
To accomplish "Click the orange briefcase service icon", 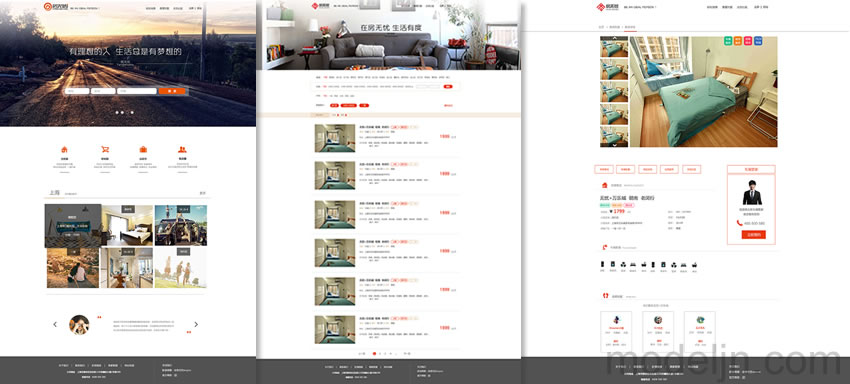I will click(x=143, y=150).
